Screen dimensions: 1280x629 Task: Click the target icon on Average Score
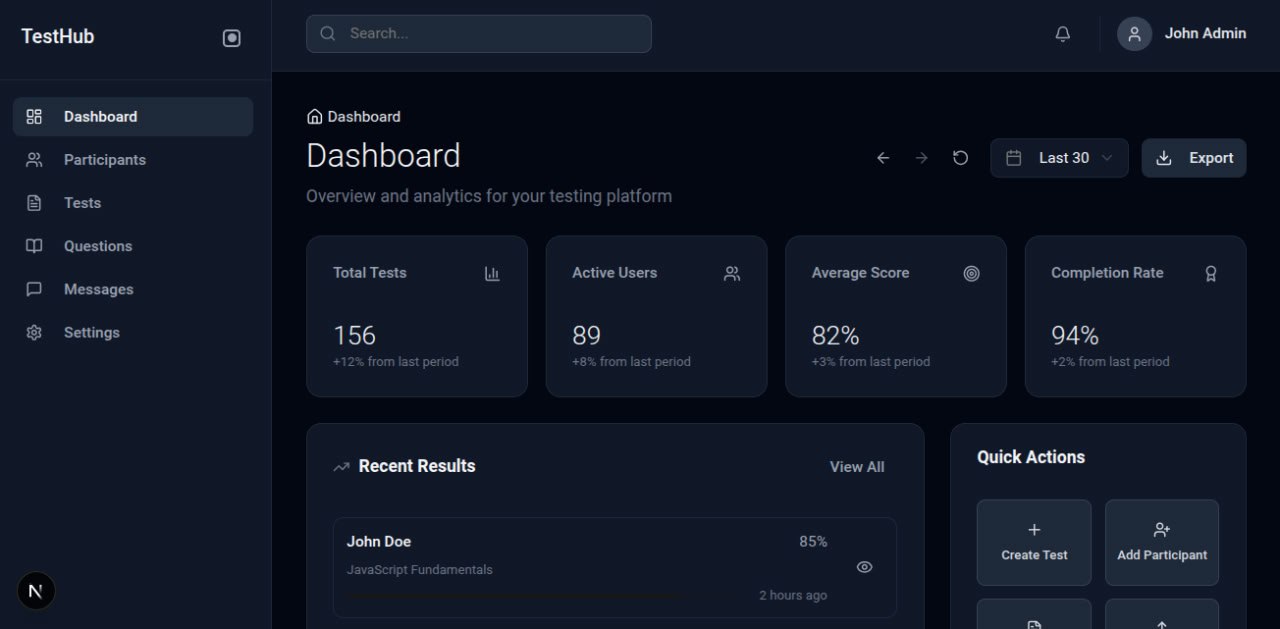[971, 273]
